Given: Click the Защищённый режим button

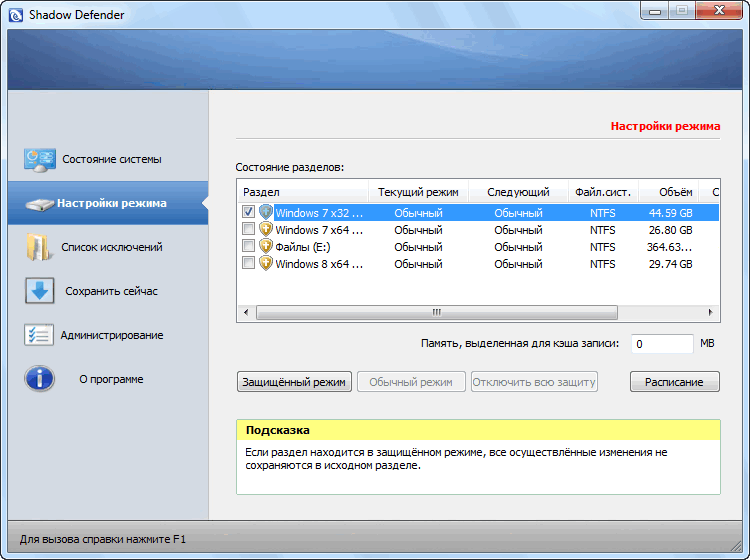Looking at the screenshot, I should click(x=294, y=382).
